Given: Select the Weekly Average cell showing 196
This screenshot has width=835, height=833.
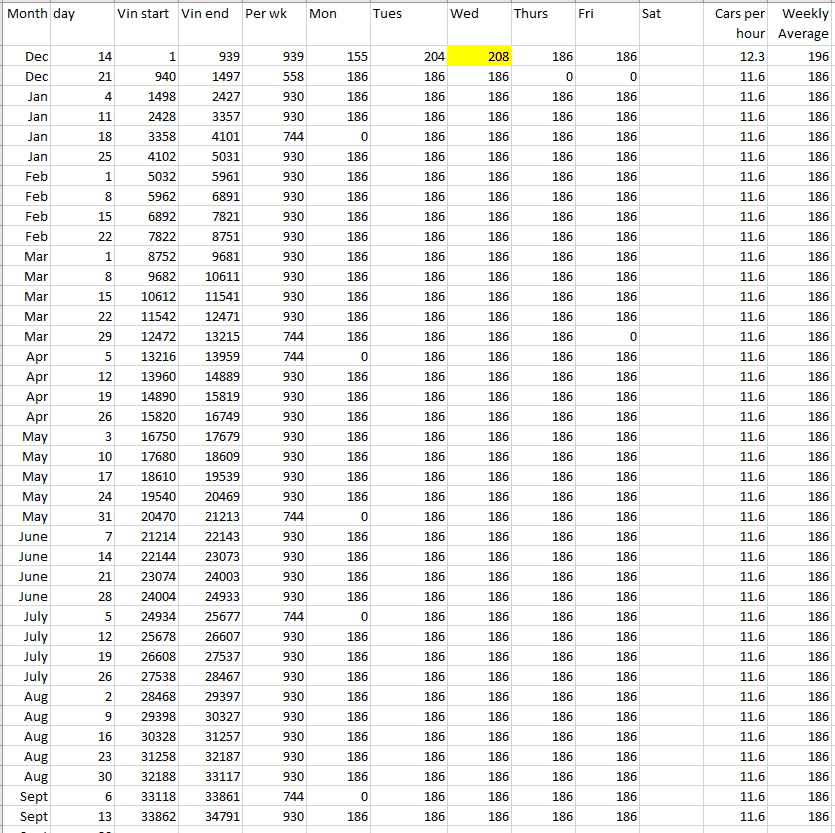Looking at the screenshot, I should click(801, 56).
